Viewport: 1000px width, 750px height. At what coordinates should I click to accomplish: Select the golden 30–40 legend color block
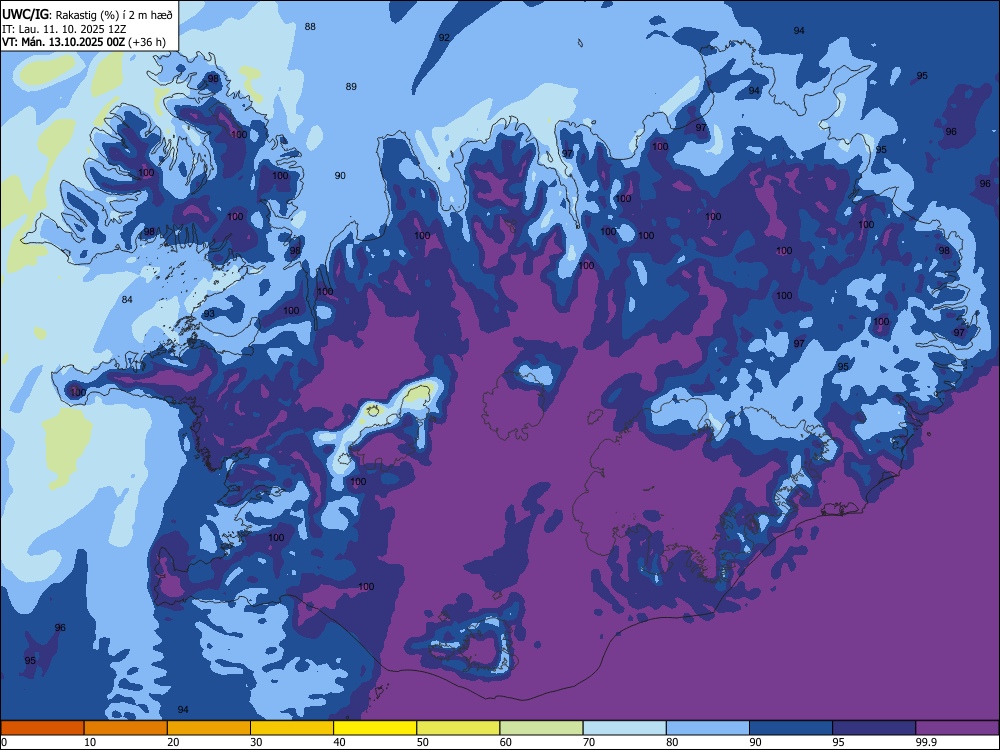pyautogui.click(x=292, y=728)
